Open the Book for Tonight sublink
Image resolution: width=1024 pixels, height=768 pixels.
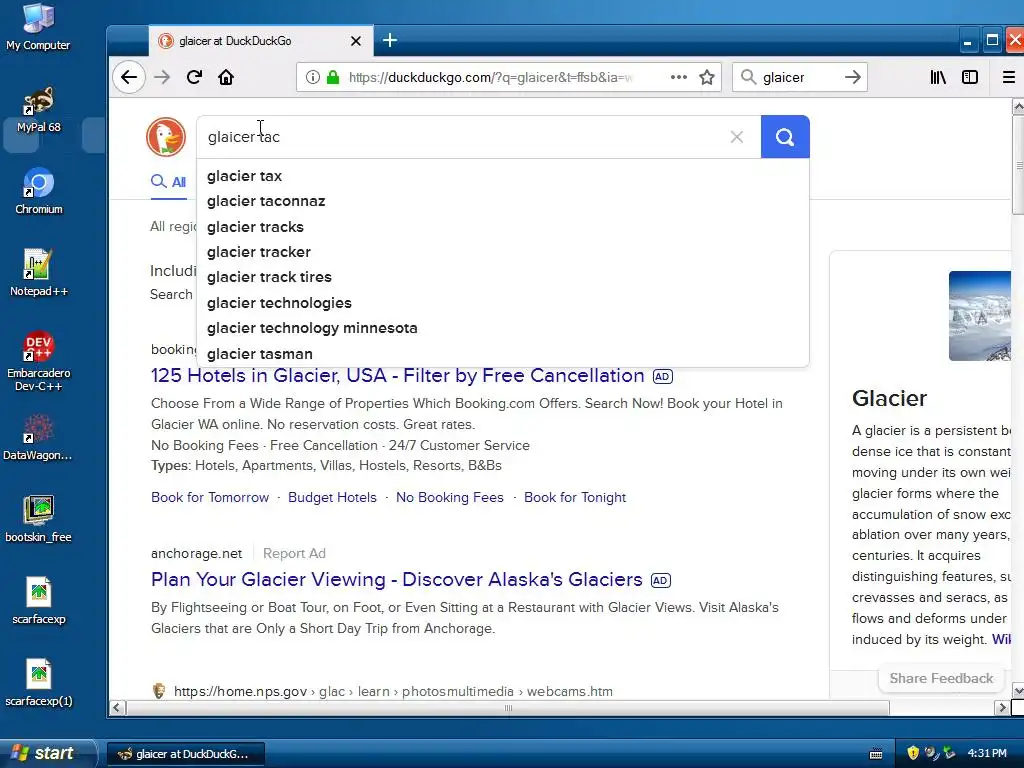pos(575,498)
